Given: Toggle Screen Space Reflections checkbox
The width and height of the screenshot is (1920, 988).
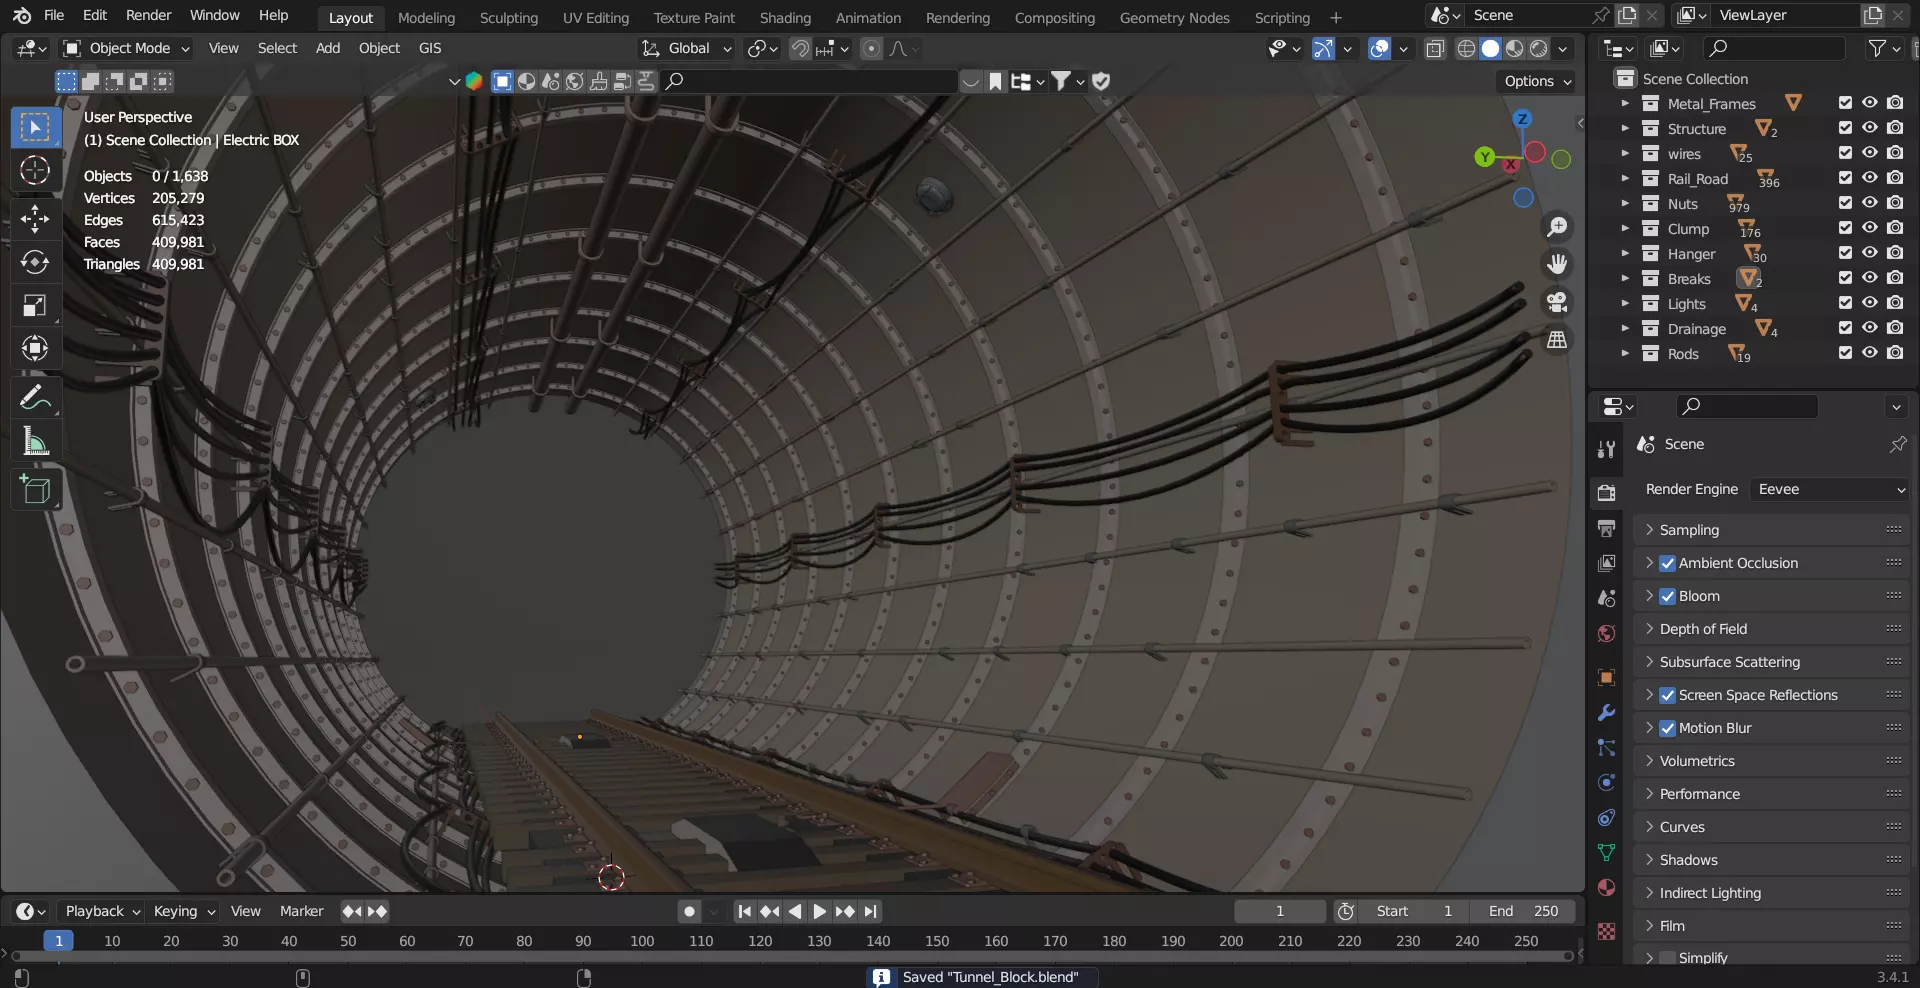Looking at the screenshot, I should click(1667, 695).
